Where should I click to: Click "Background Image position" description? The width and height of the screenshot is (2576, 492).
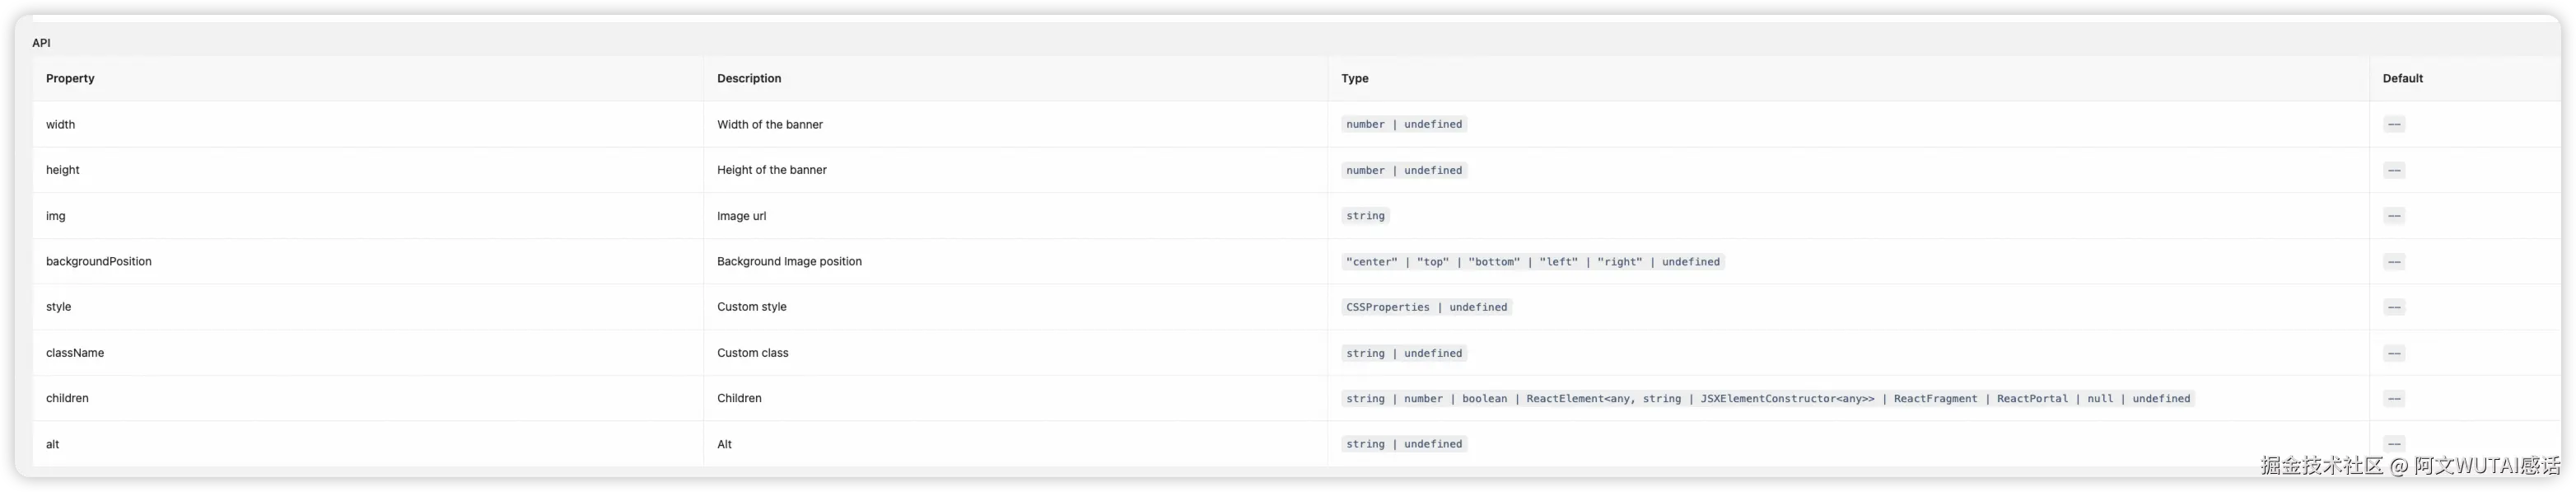coord(789,262)
